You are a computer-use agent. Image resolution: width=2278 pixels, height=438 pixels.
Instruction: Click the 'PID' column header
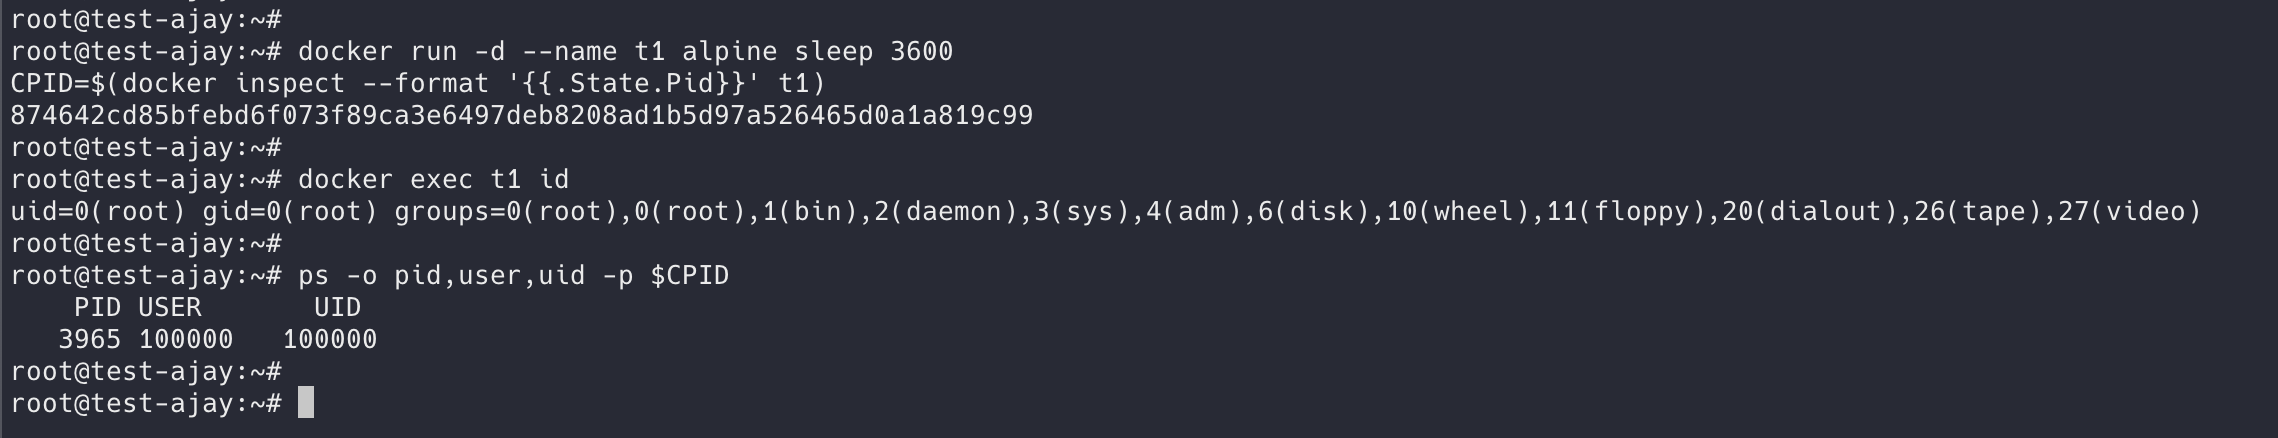pyautogui.click(x=97, y=307)
